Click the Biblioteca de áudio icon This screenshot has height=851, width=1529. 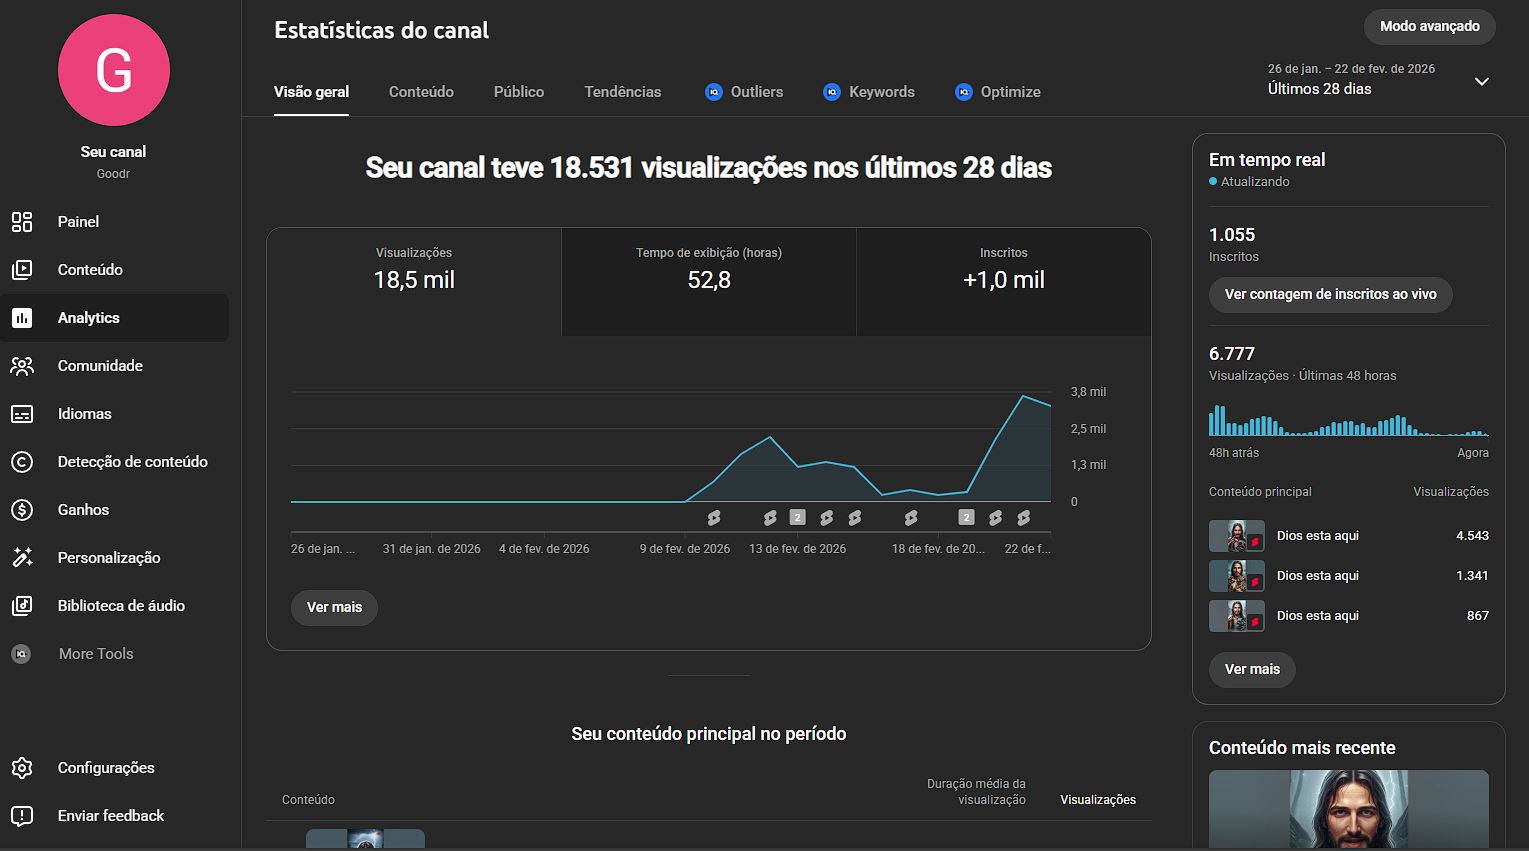click(x=22, y=606)
